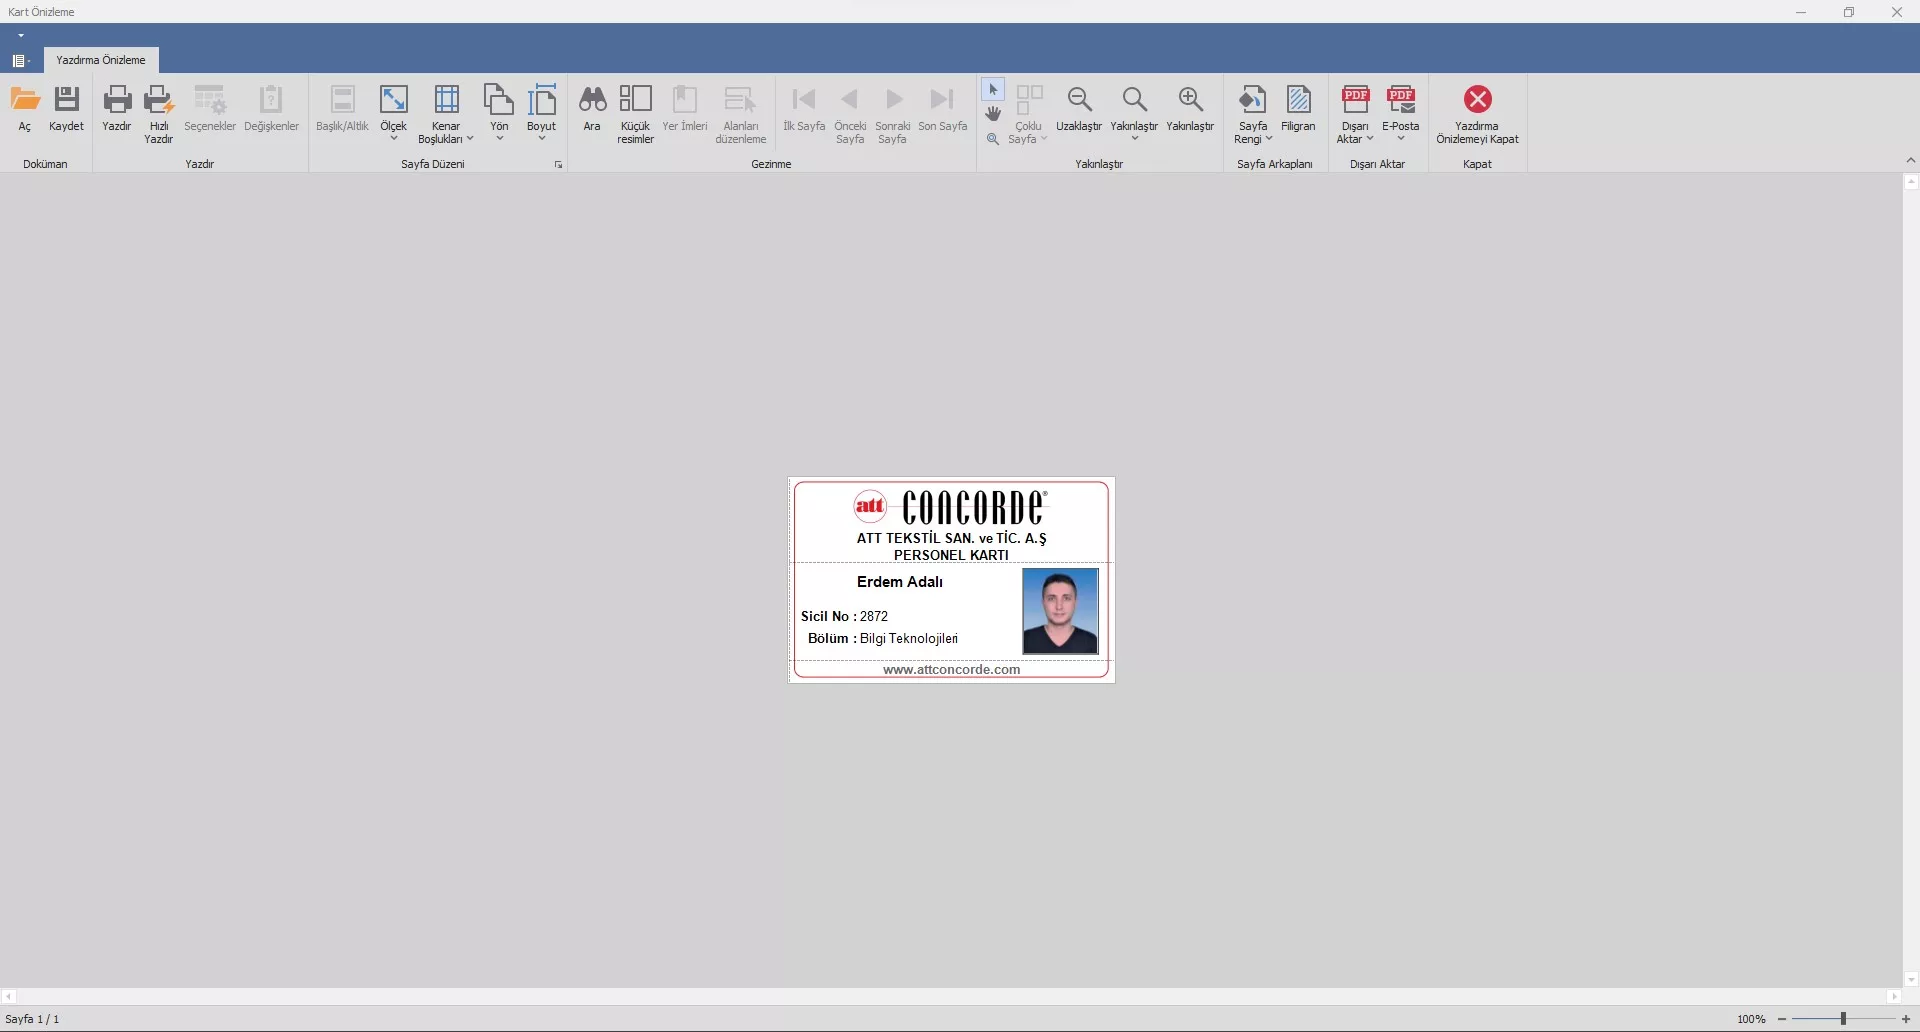Open the Dışarı Aktar PDF export dropdown
The height and width of the screenshot is (1032, 1920).
pyautogui.click(x=1355, y=115)
